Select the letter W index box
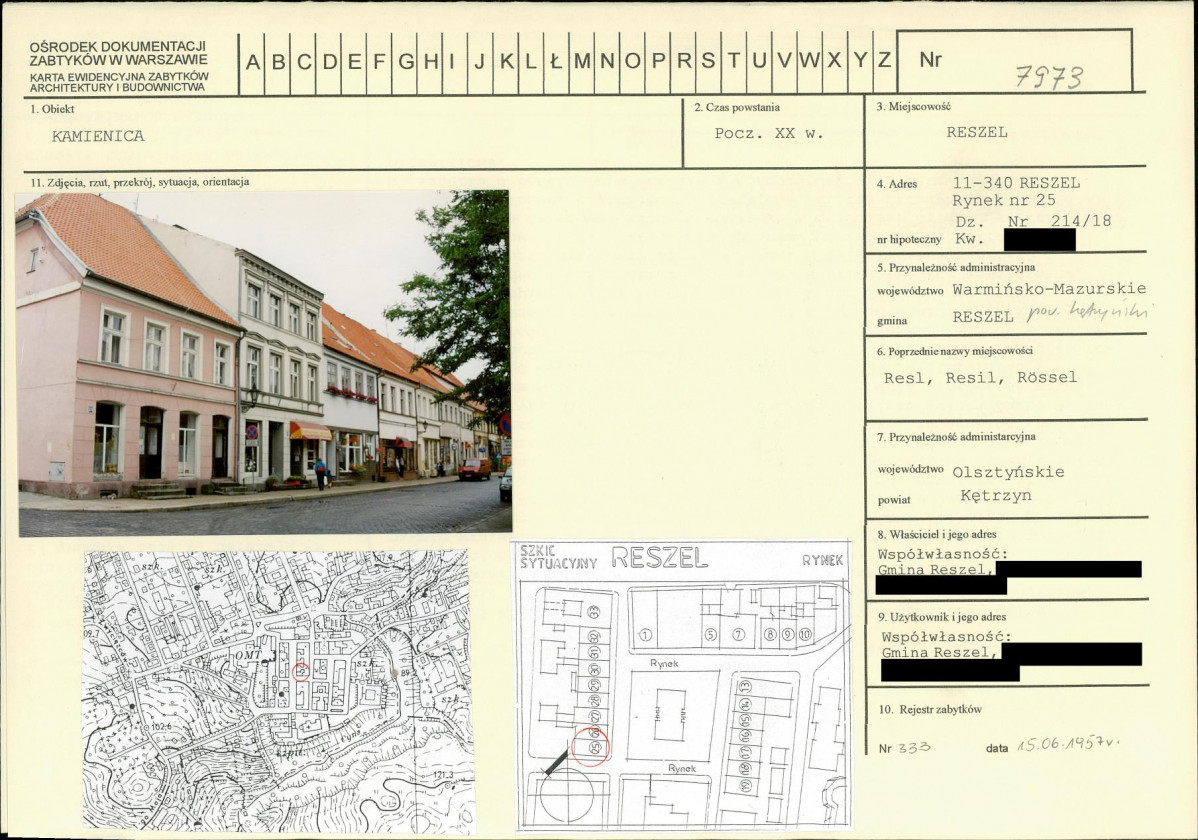The width and height of the screenshot is (1198, 840). pyautogui.click(x=809, y=63)
